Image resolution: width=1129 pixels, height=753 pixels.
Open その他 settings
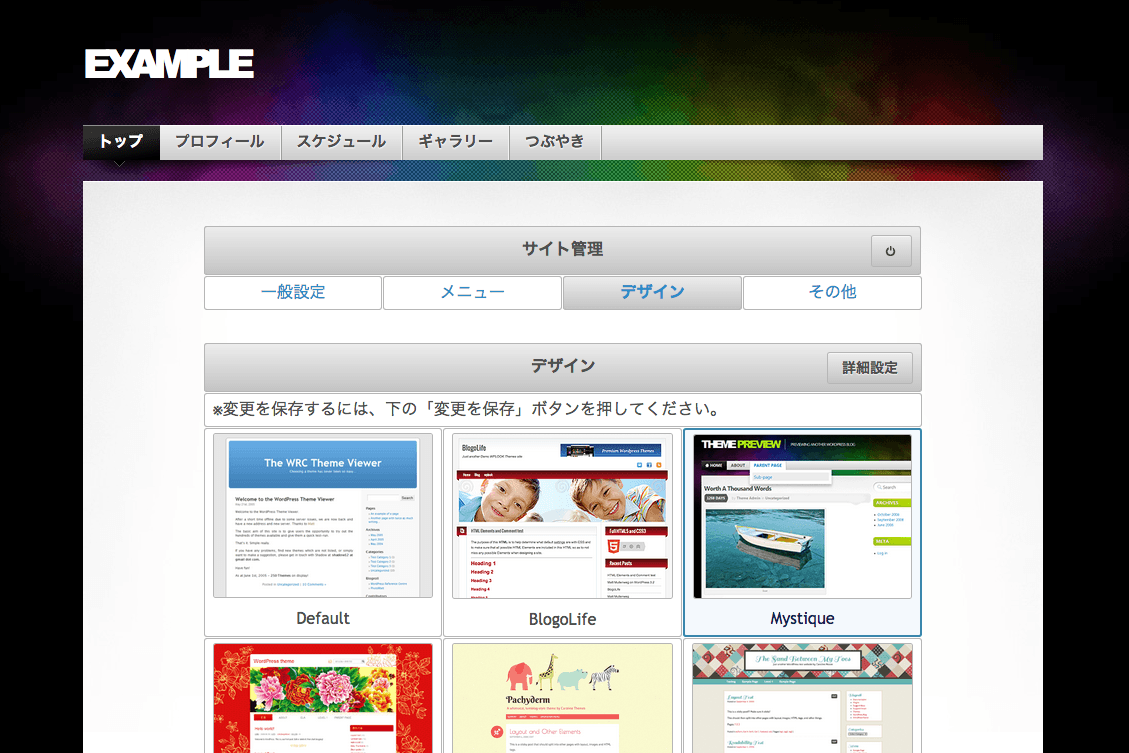coord(832,293)
